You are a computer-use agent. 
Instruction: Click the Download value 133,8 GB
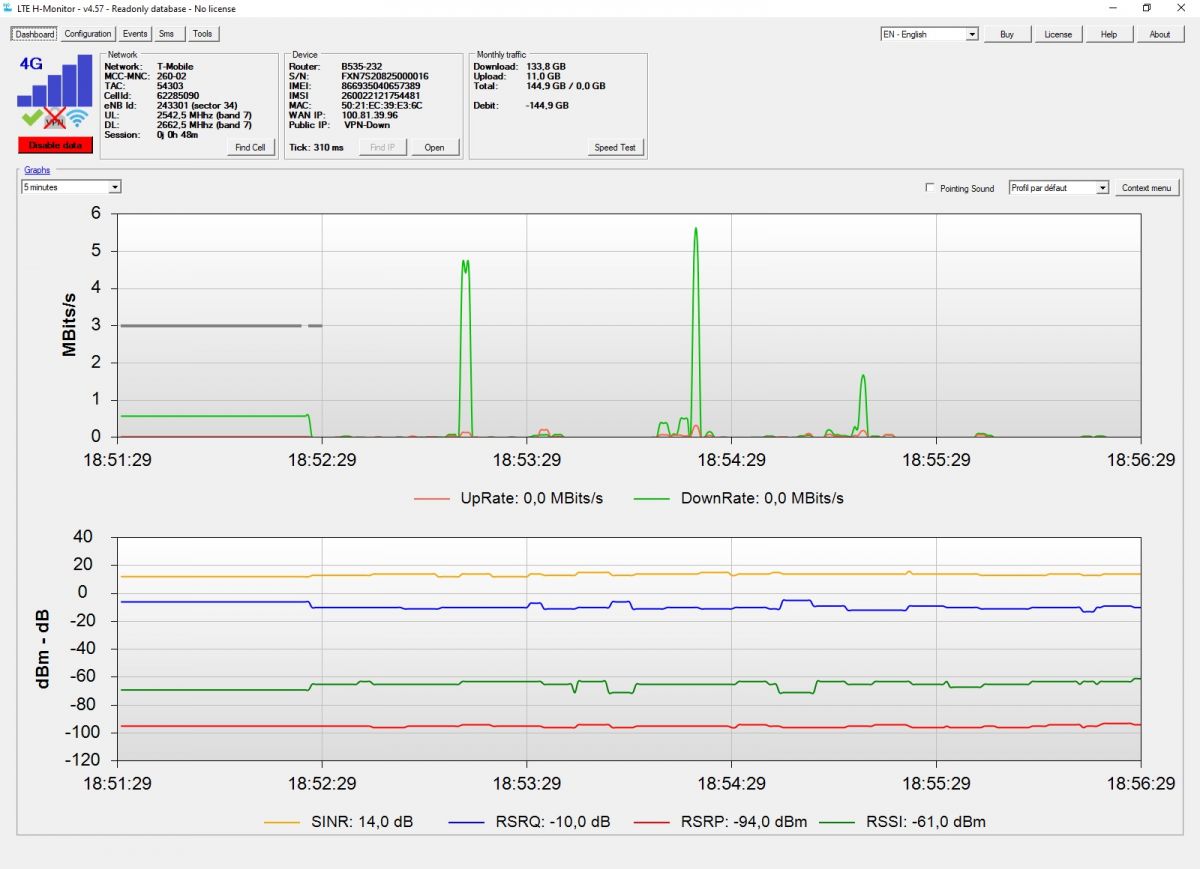pyautogui.click(x=548, y=67)
